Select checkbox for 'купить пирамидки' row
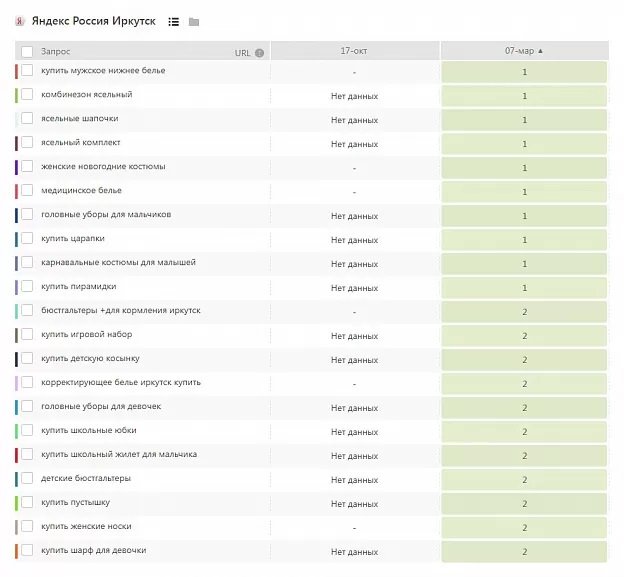 coord(27,287)
